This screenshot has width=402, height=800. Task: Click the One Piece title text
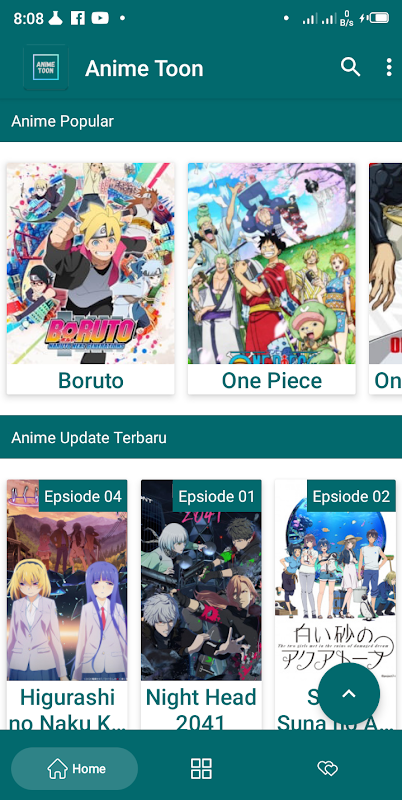click(x=271, y=381)
